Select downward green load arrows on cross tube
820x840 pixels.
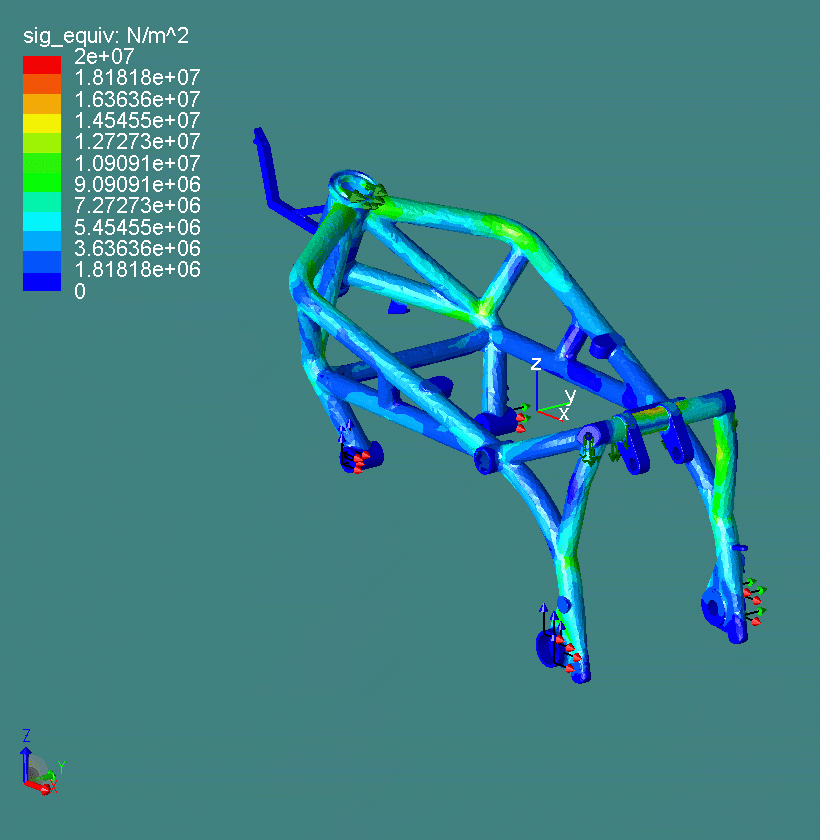[590, 453]
